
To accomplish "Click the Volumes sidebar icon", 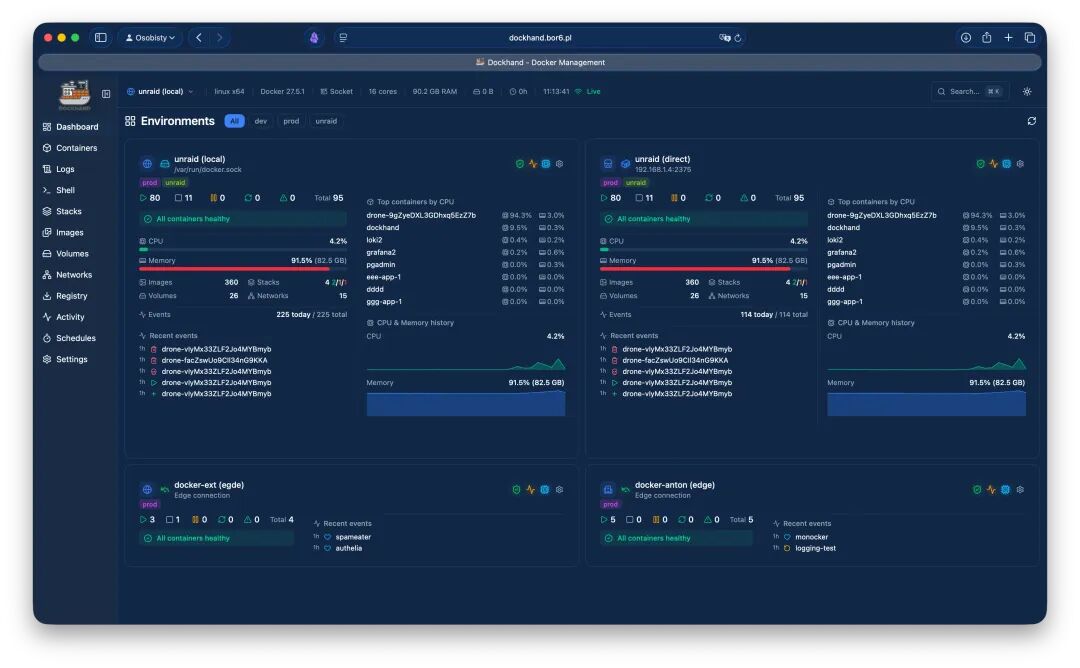I will coord(47,254).
